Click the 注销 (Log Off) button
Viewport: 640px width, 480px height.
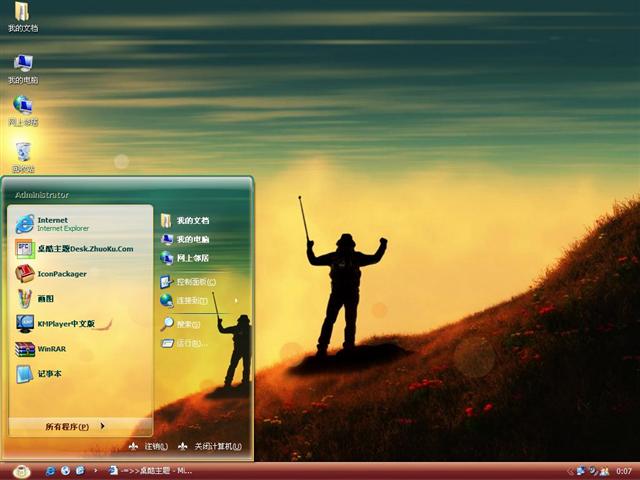pyautogui.click(x=148, y=446)
